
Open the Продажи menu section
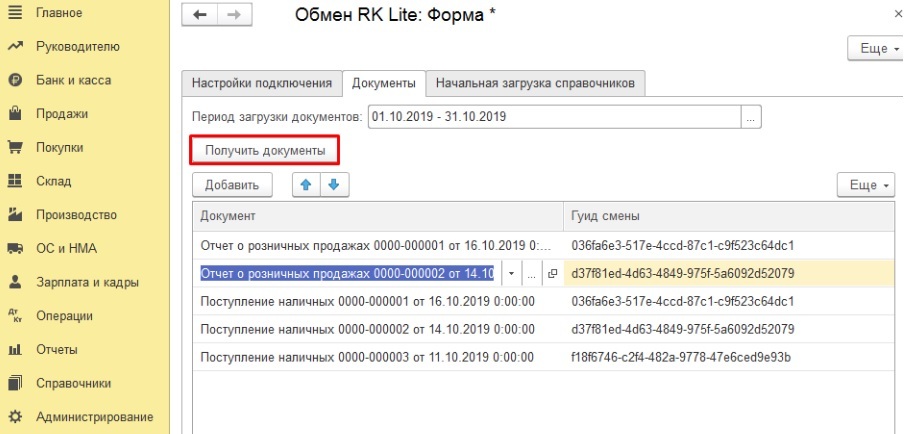tap(62, 114)
